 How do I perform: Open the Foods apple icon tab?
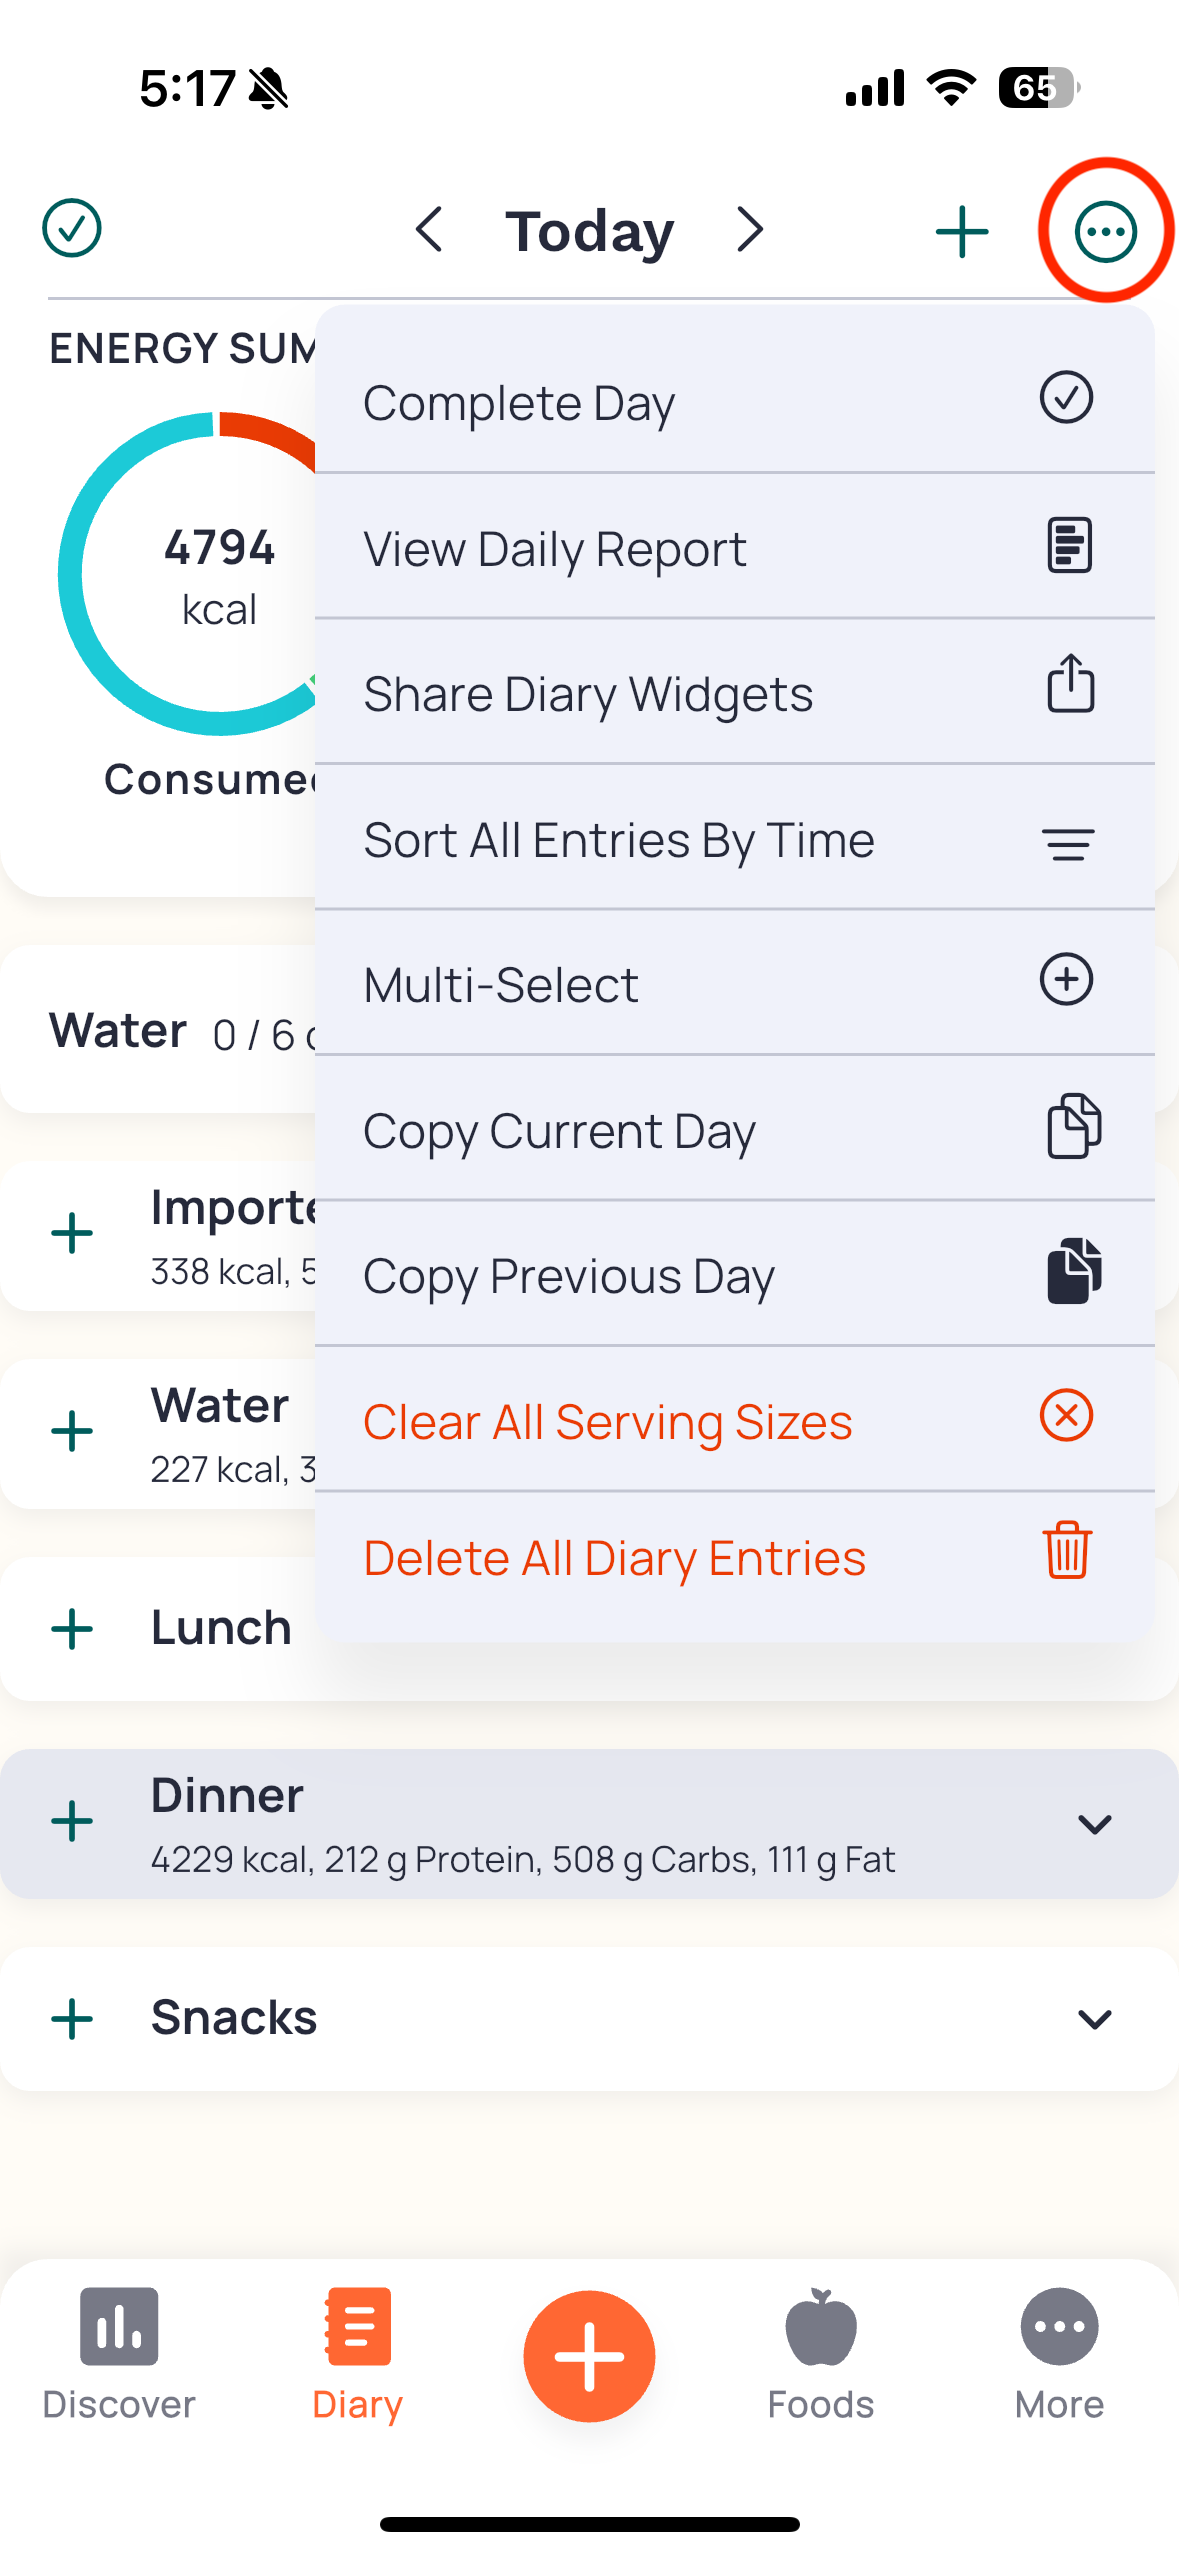[x=821, y=2353]
